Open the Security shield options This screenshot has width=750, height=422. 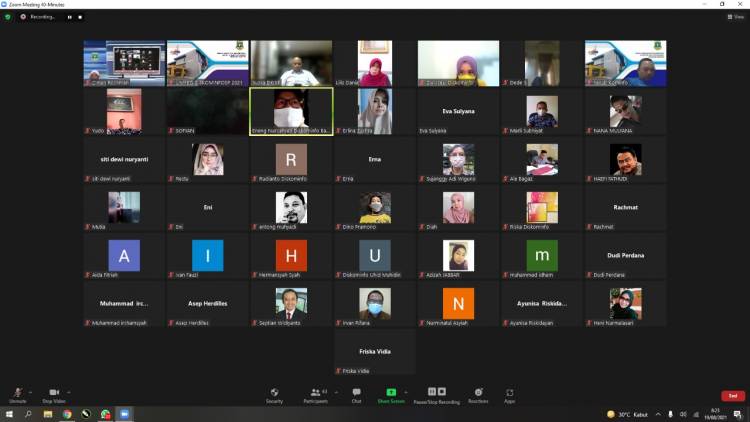tap(274, 392)
